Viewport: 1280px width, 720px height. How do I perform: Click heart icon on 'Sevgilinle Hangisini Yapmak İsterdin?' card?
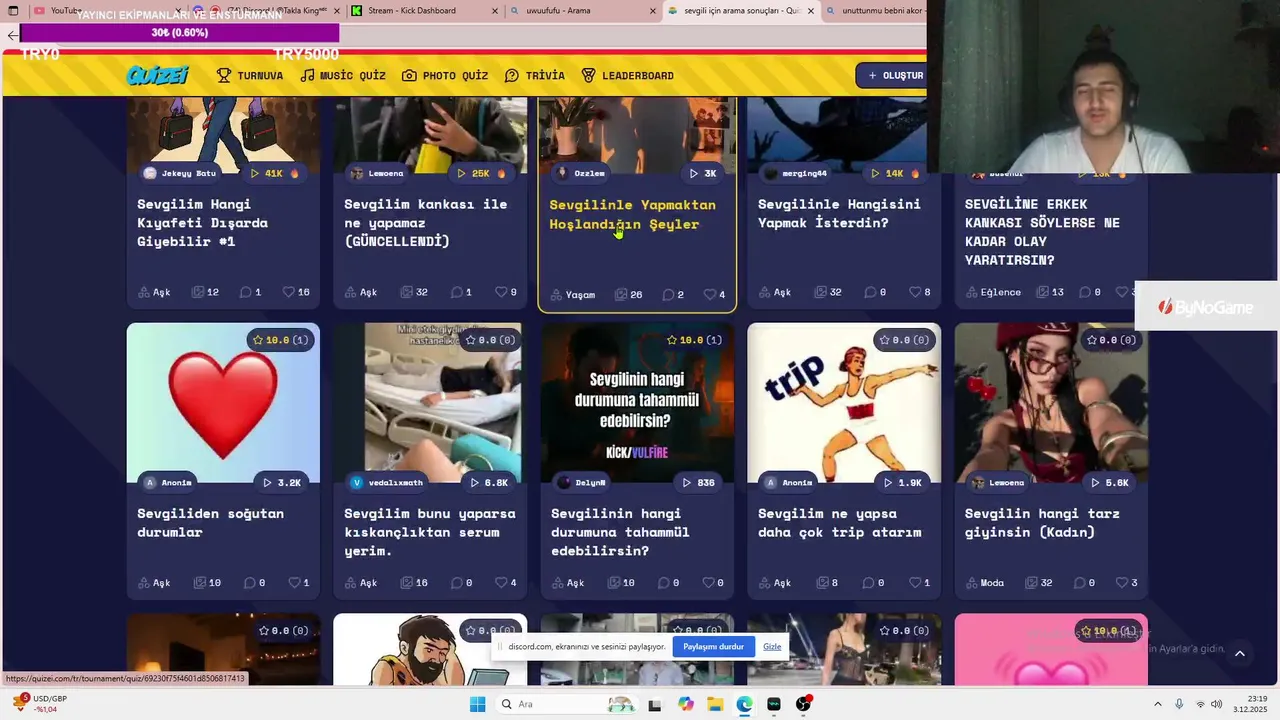pos(915,292)
